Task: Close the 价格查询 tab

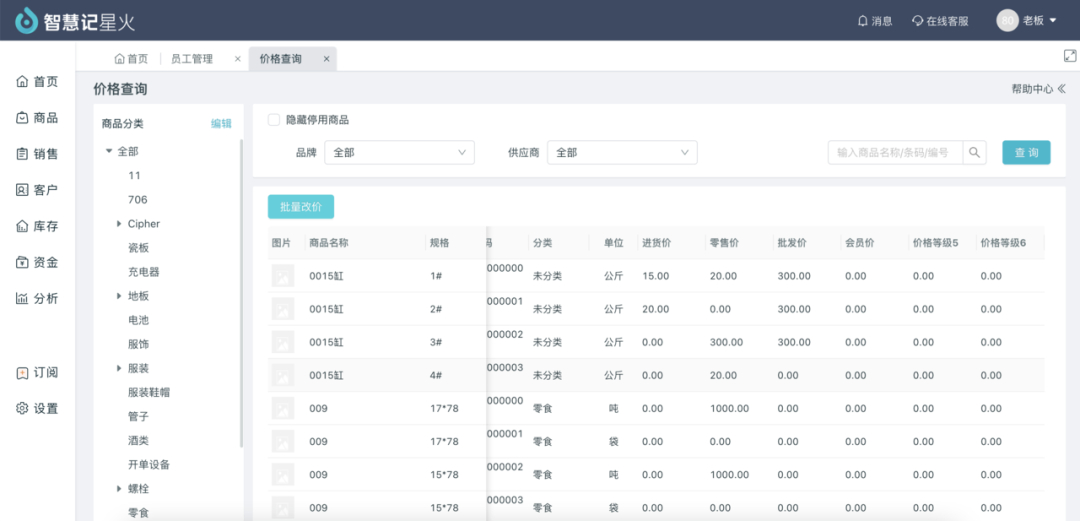Action: 326,59
